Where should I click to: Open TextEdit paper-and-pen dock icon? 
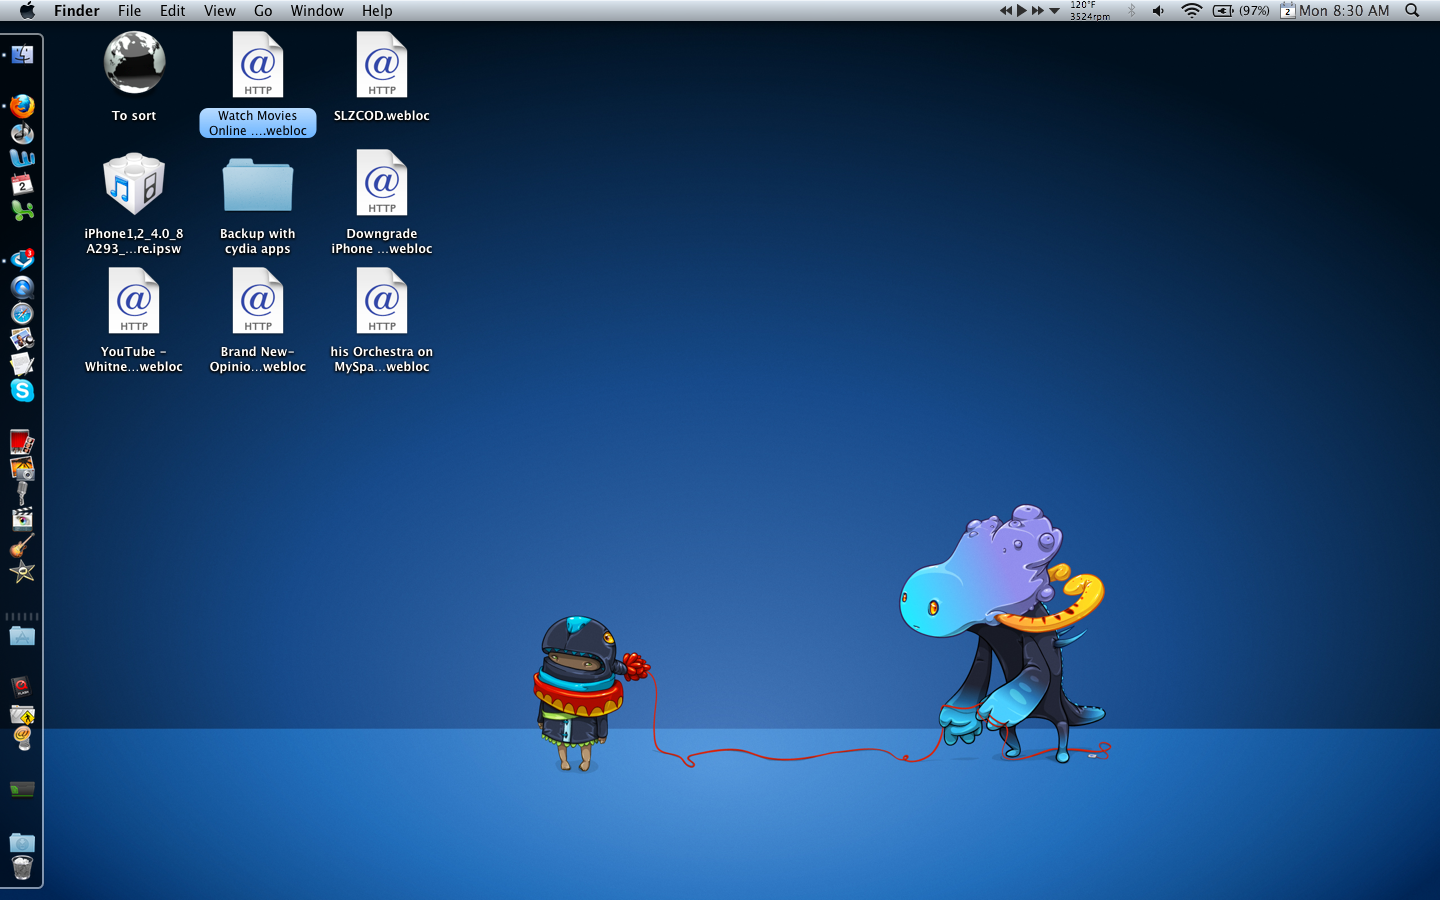tap(22, 365)
